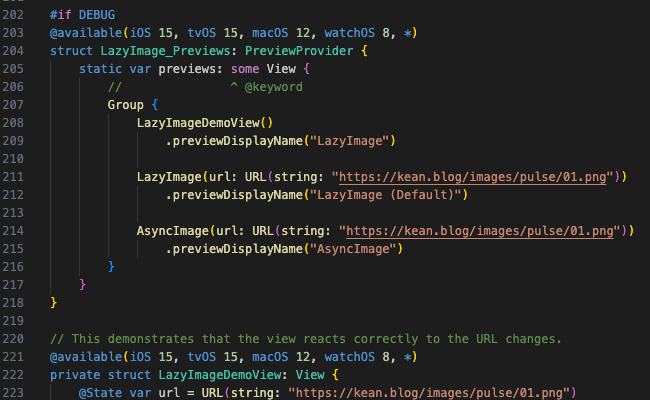650x400 pixels.
Task: Click the 'some' keyword on line 205
Action: (245, 69)
